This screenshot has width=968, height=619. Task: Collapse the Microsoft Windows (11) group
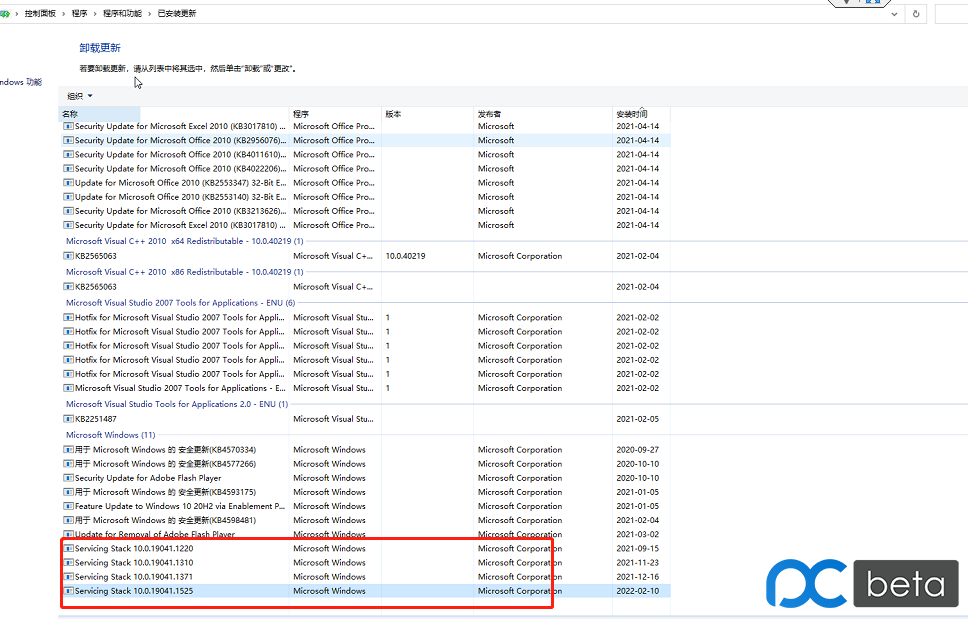(x=111, y=435)
